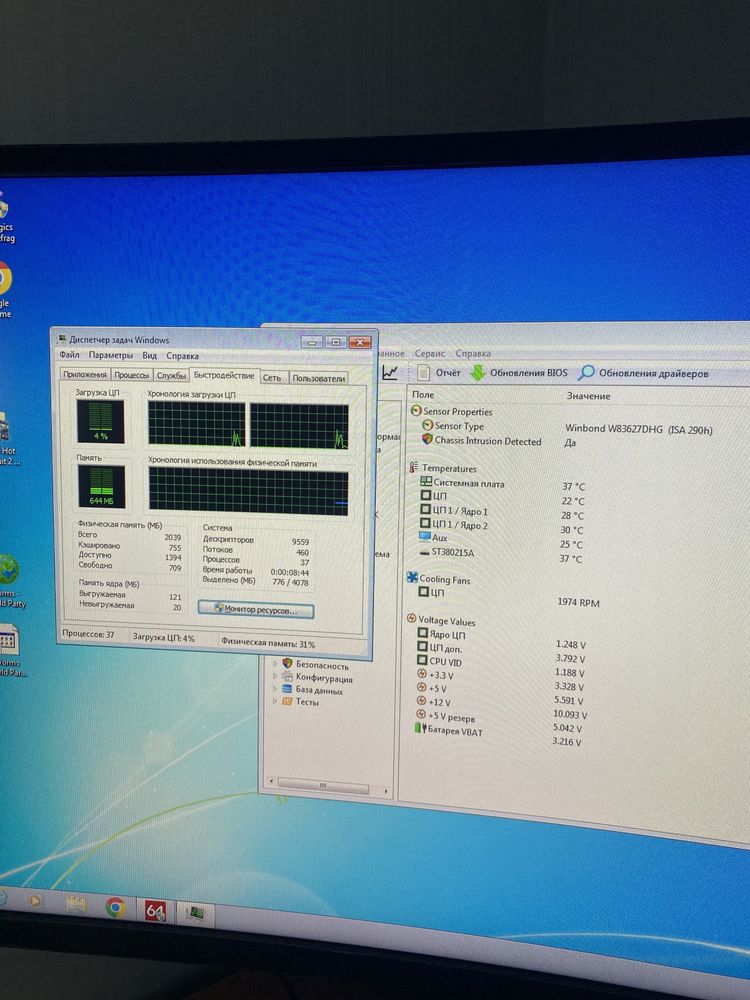The image size is (750, 1000).
Task: Switch to the Пользователи tab
Action: (x=318, y=378)
